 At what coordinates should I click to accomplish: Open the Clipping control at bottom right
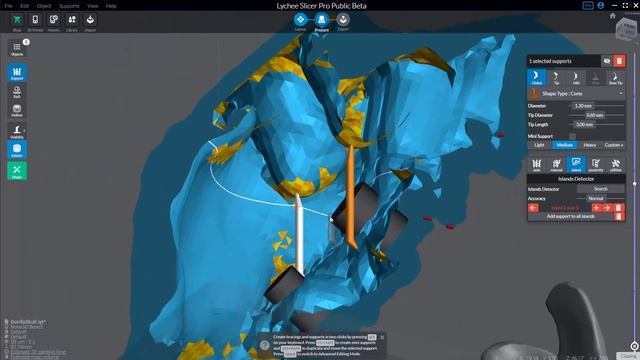628,356
